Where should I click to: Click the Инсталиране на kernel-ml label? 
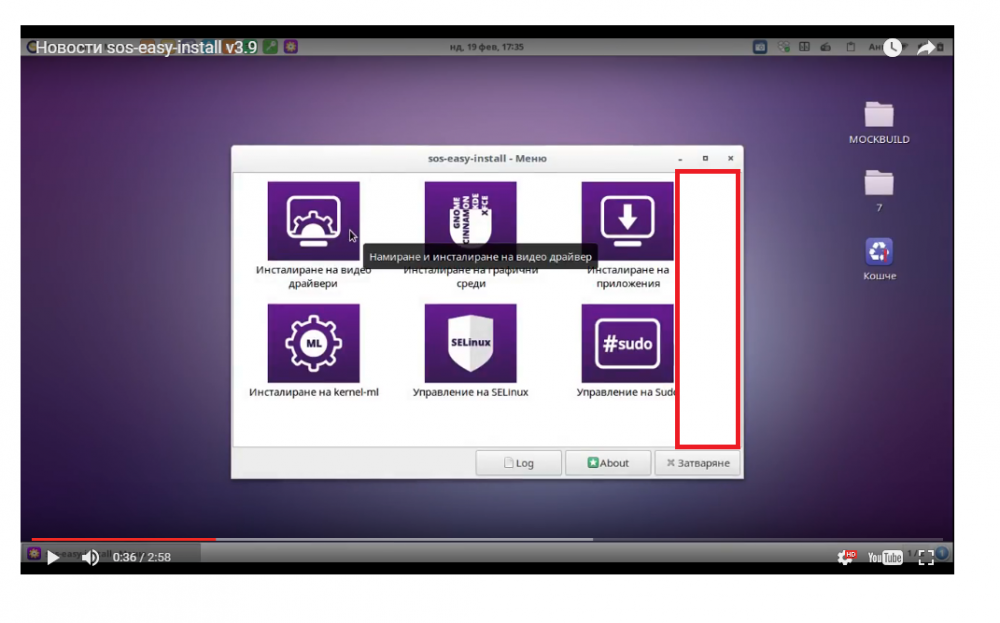(x=313, y=392)
